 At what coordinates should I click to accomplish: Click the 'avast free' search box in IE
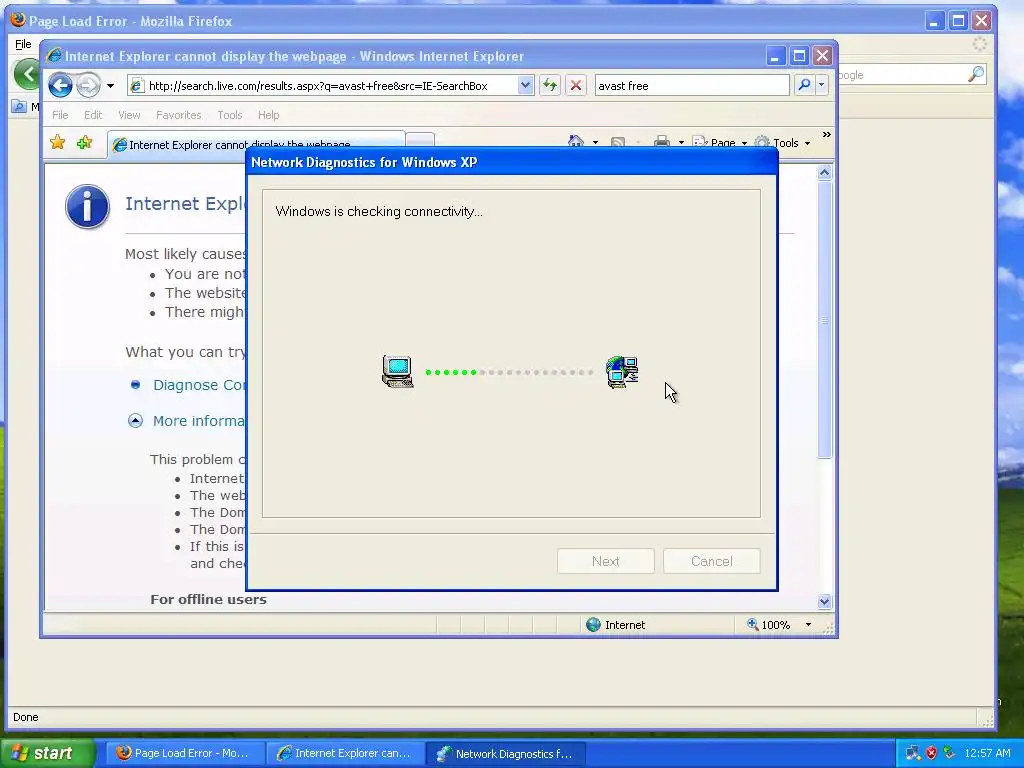point(692,86)
